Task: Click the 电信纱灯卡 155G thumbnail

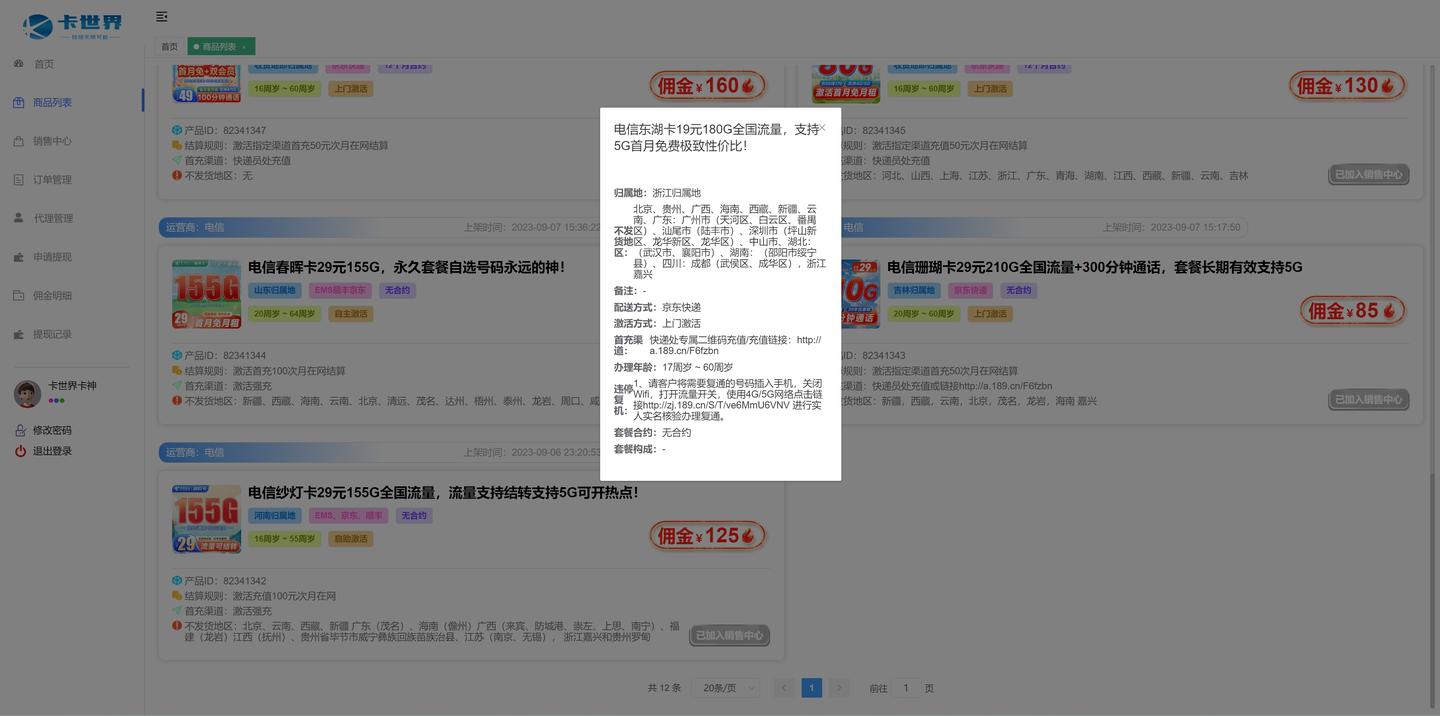Action: (206, 519)
